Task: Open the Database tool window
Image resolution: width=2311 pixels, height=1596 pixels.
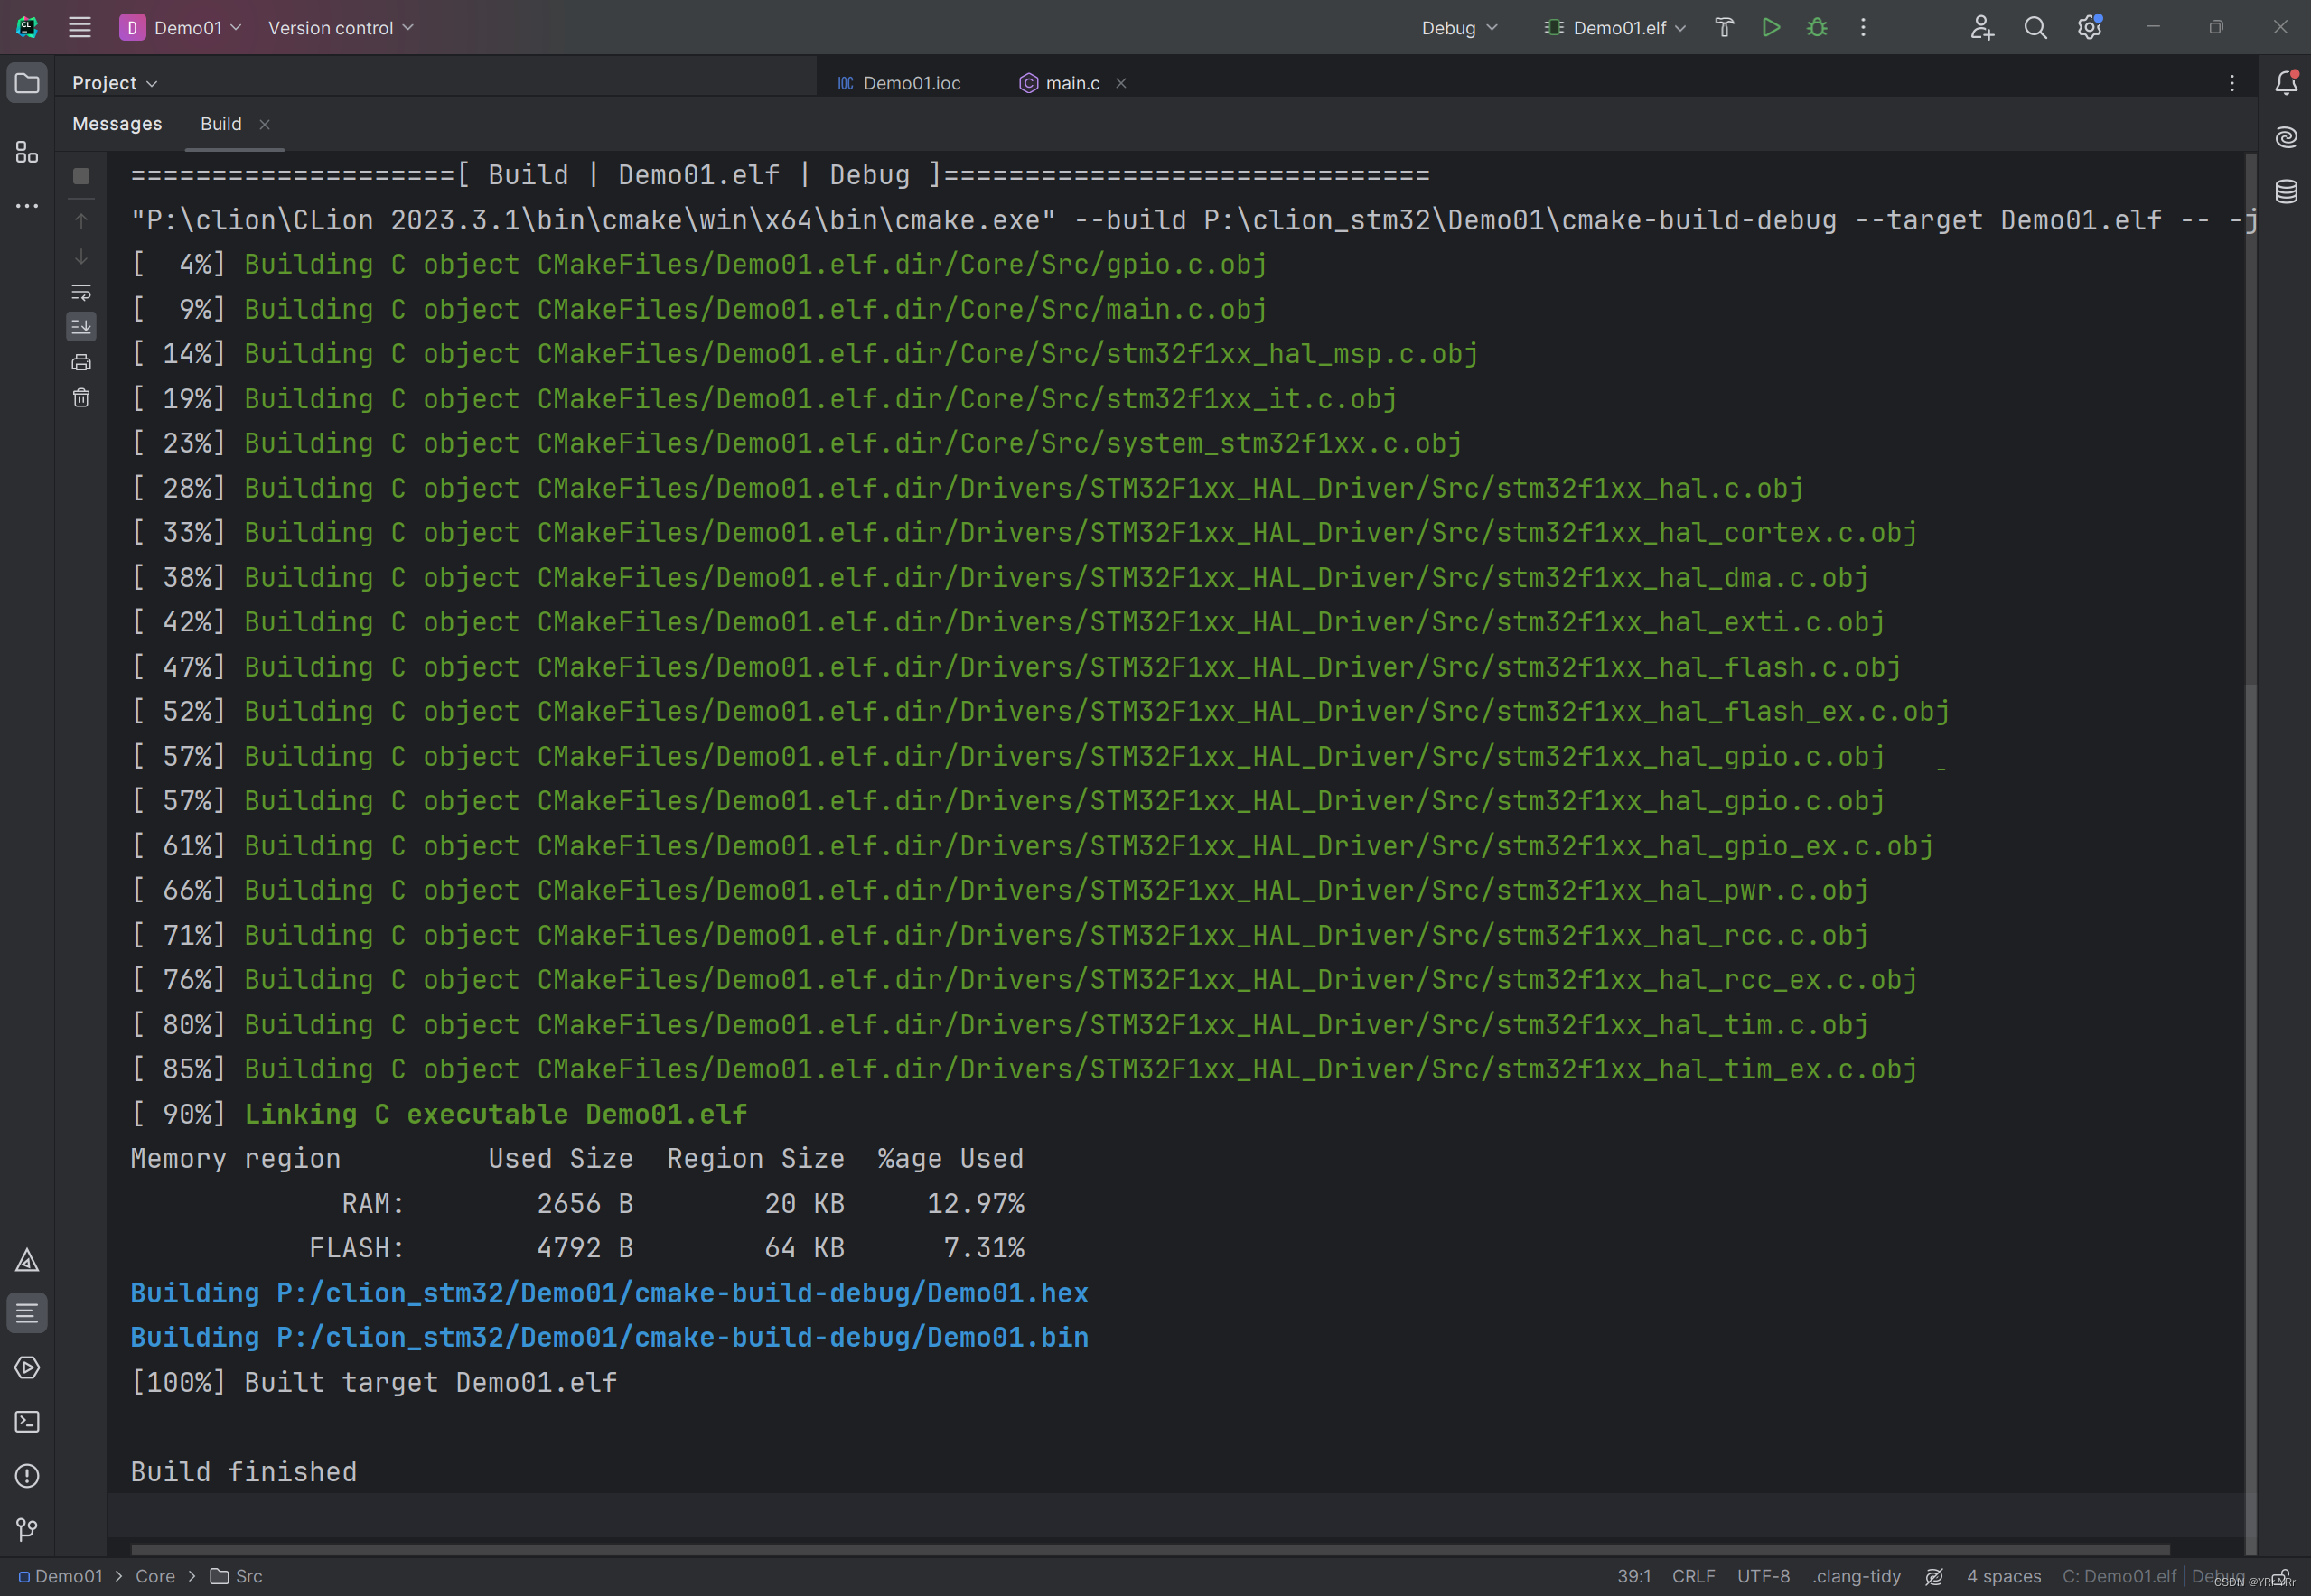Action: click(x=2286, y=191)
